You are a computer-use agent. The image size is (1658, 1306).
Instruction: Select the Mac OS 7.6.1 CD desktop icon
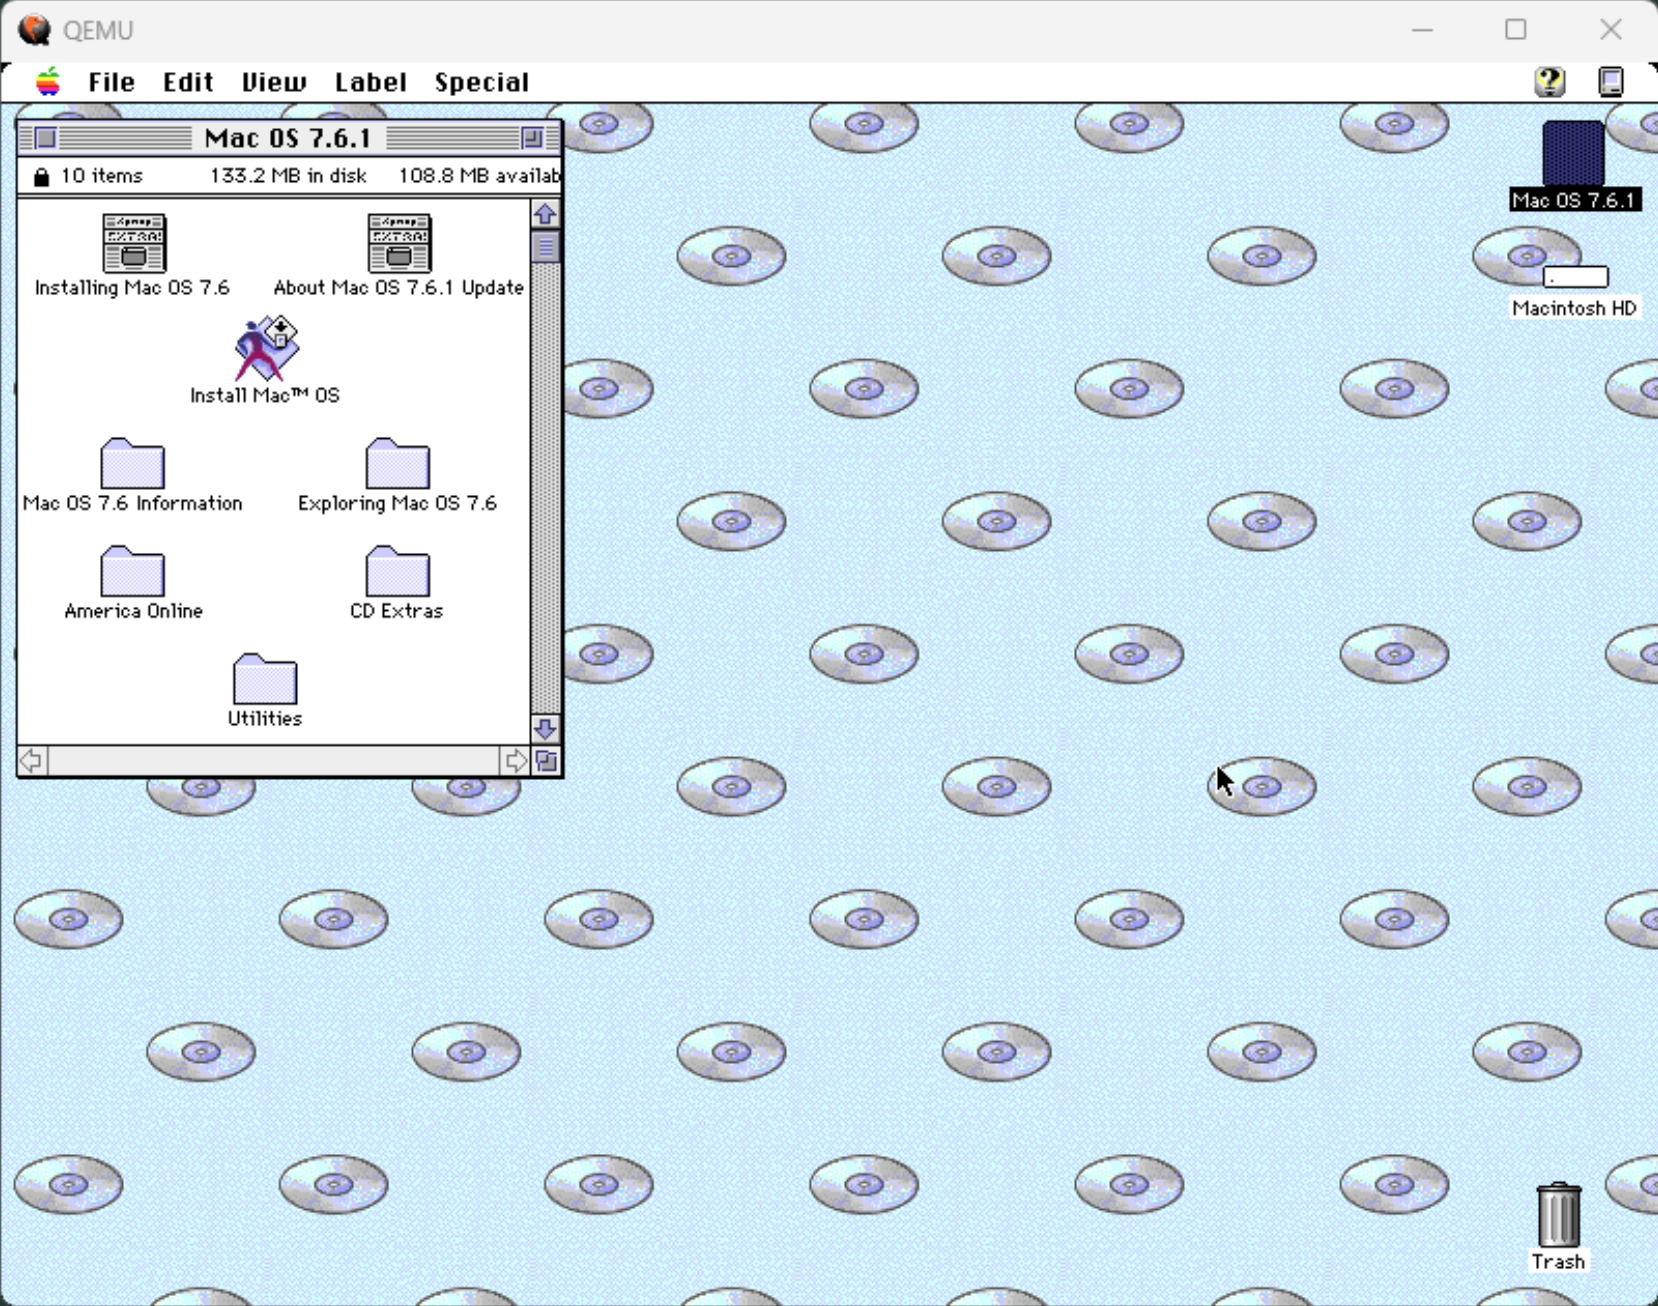(1573, 153)
